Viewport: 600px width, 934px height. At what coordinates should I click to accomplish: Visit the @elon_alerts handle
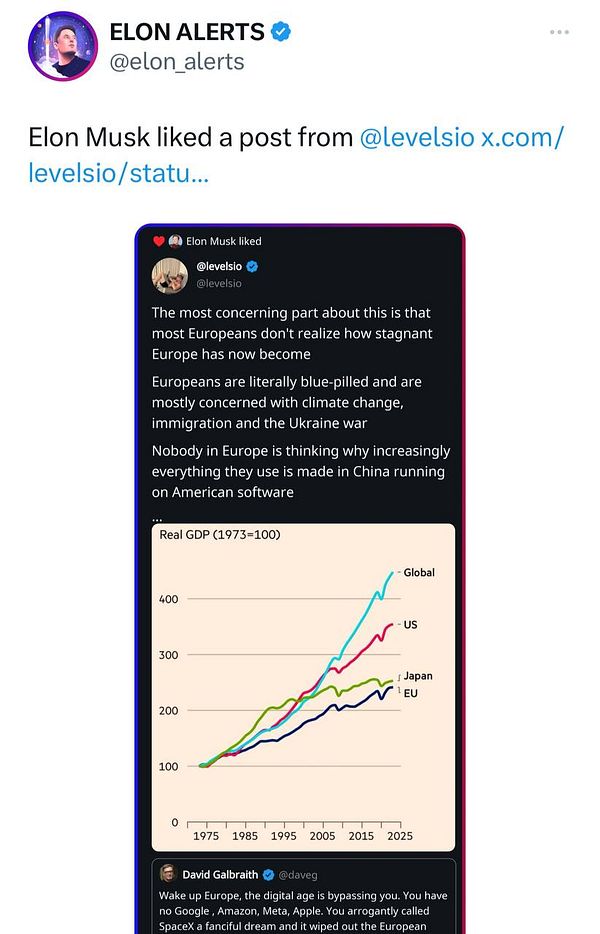pos(176,62)
